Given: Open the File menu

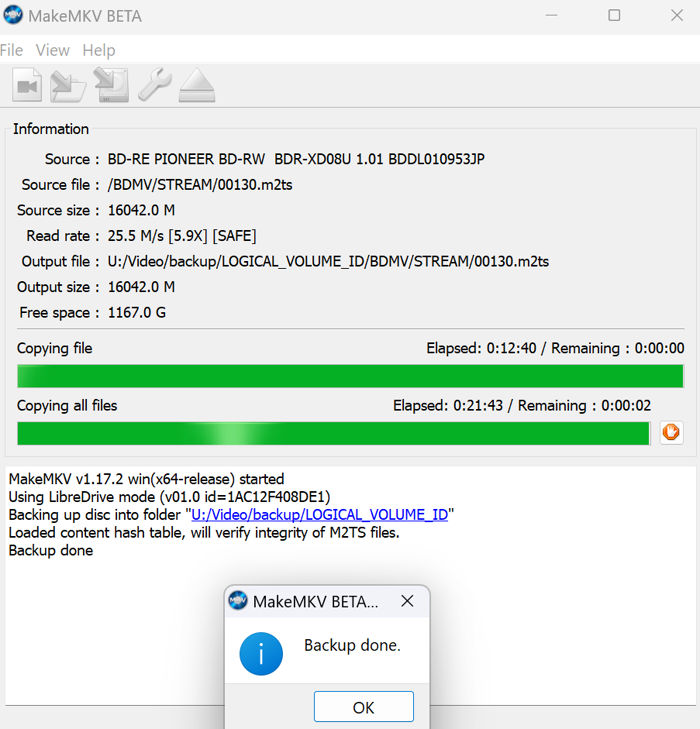Looking at the screenshot, I should 11,50.
